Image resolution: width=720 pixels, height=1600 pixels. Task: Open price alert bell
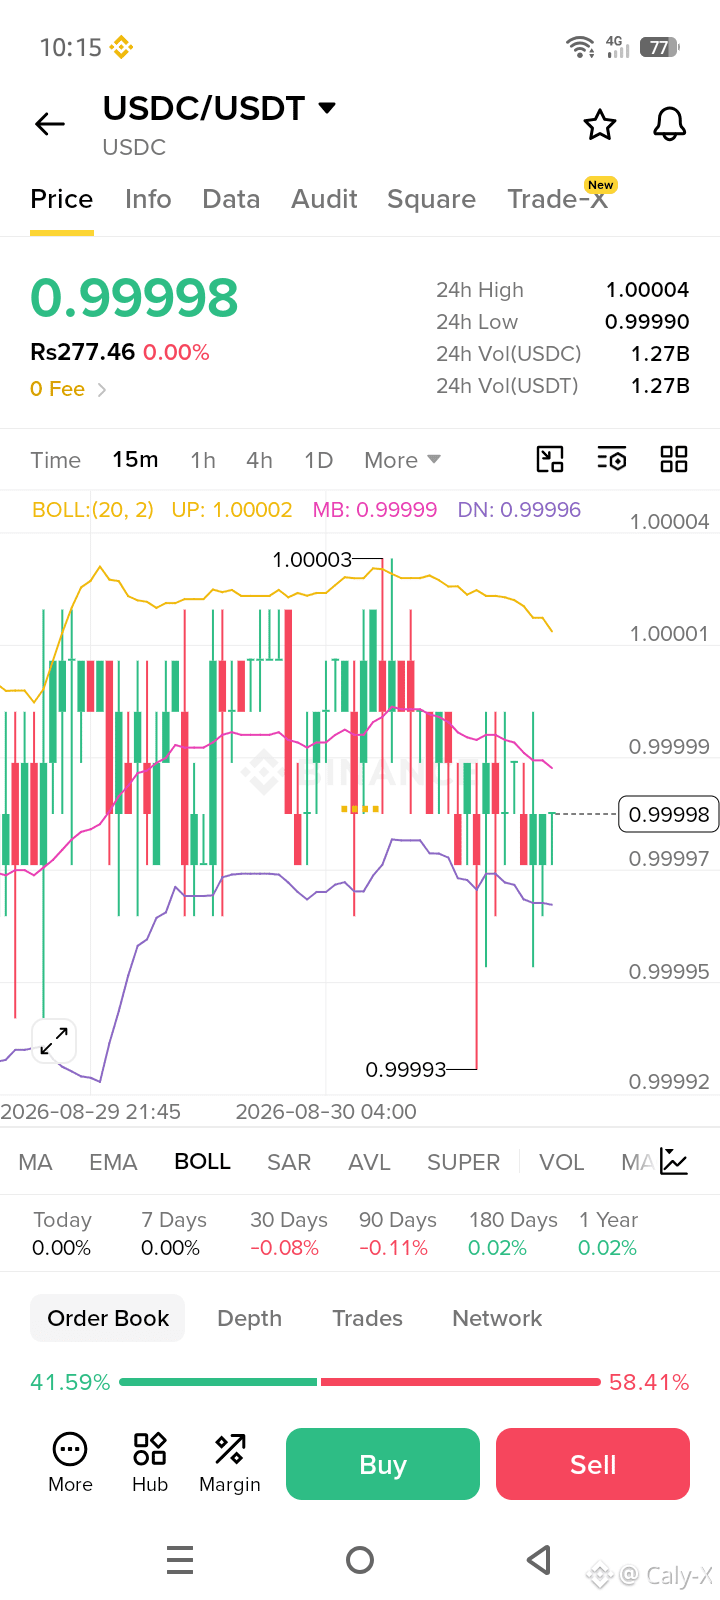click(x=669, y=124)
